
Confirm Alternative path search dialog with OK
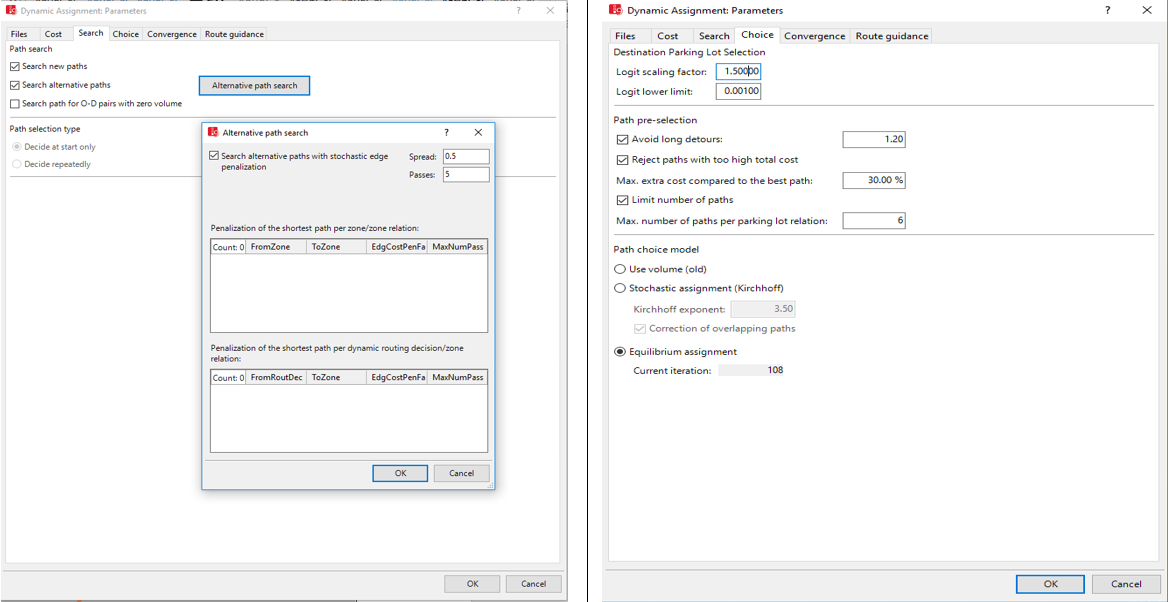click(400, 473)
